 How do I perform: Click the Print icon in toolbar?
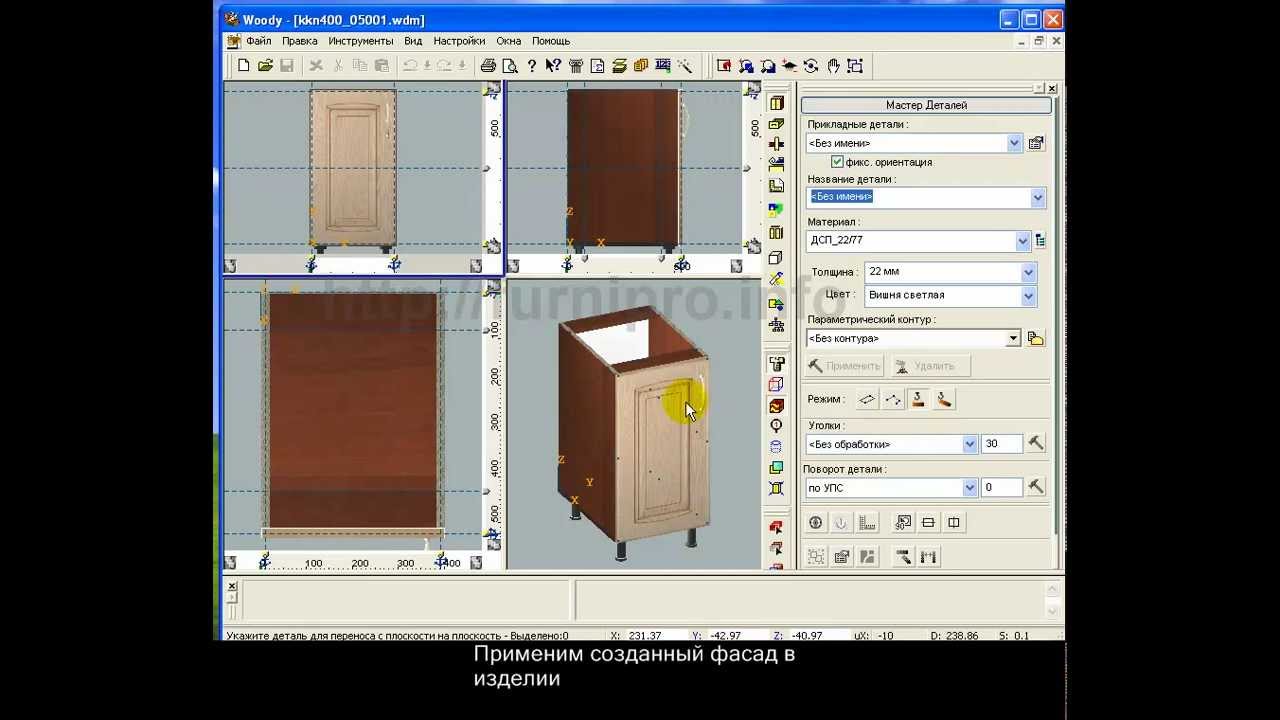pyautogui.click(x=488, y=66)
